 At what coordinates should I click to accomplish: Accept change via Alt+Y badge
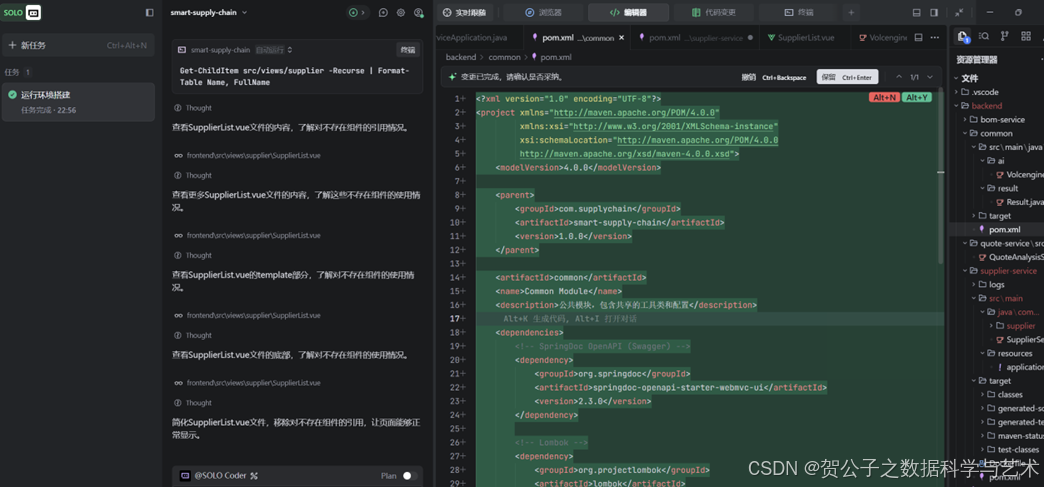pyautogui.click(x=916, y=98)
